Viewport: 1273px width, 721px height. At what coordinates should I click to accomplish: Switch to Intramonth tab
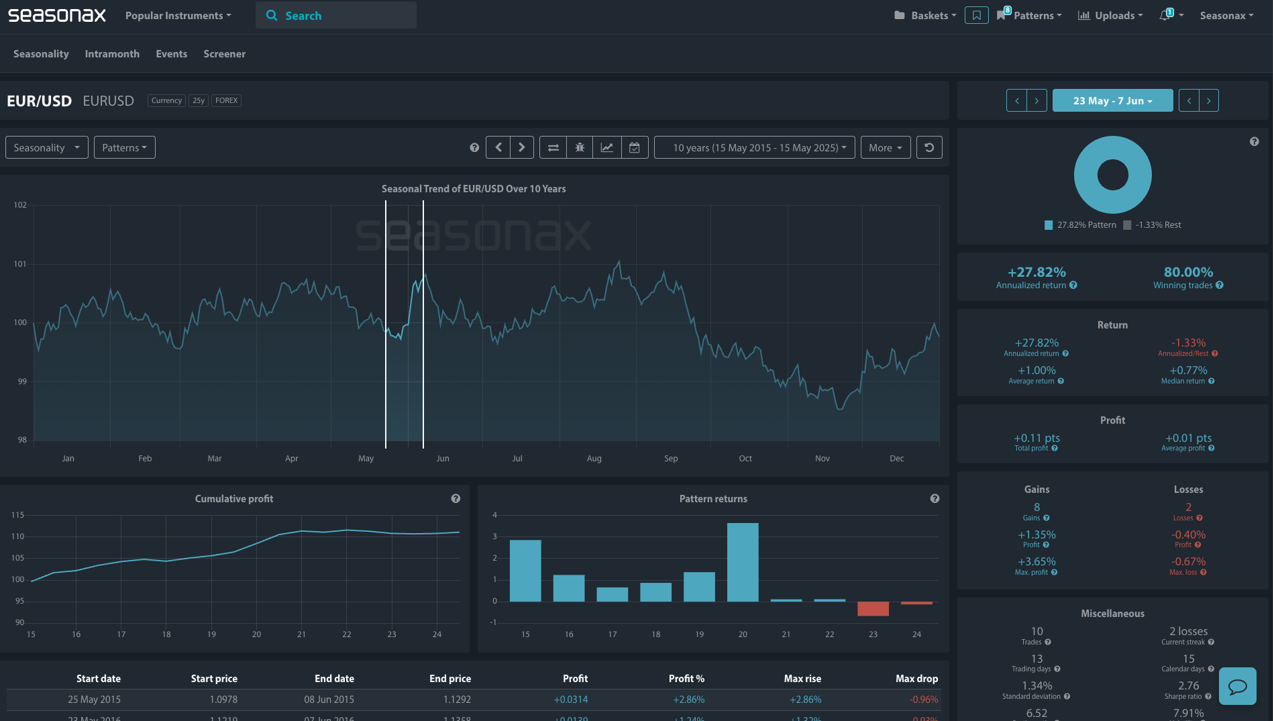point(112,54)
